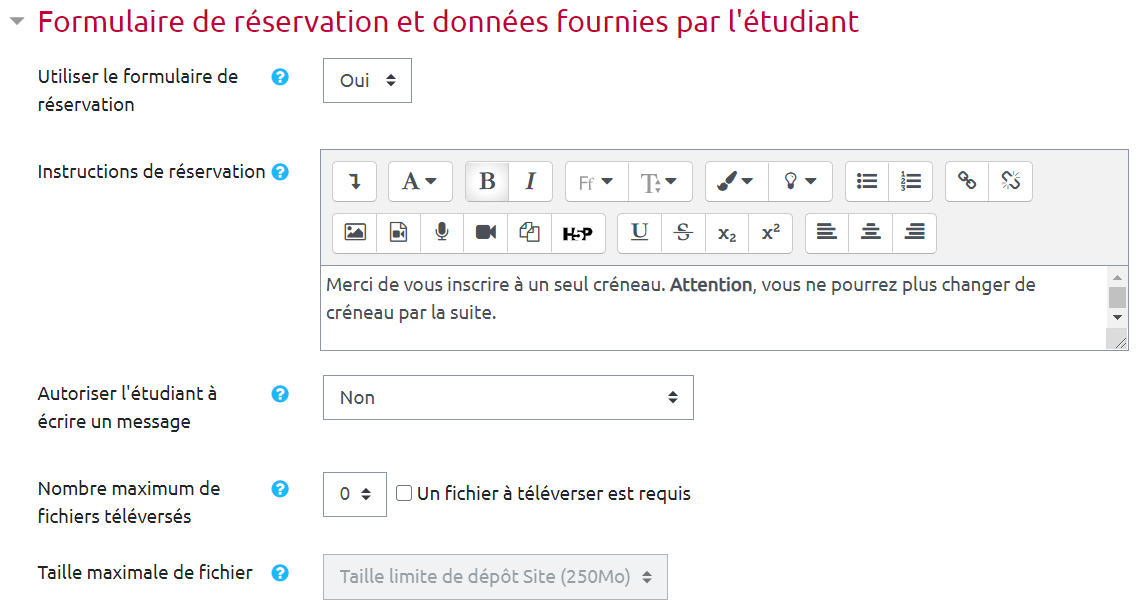Toggle Italic formatting in editor

(x=531, y=181)
